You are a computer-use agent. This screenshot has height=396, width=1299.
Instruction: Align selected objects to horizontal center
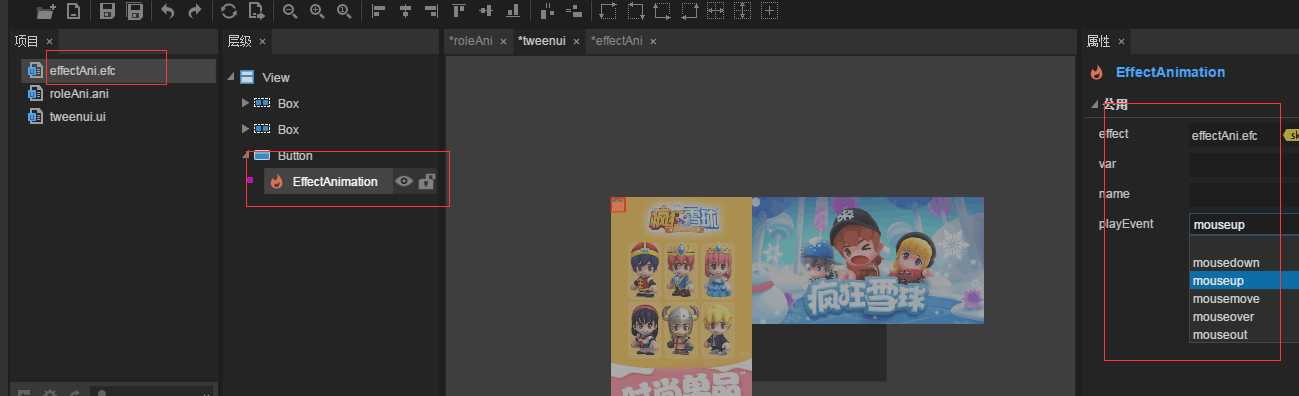pos(405,12)
